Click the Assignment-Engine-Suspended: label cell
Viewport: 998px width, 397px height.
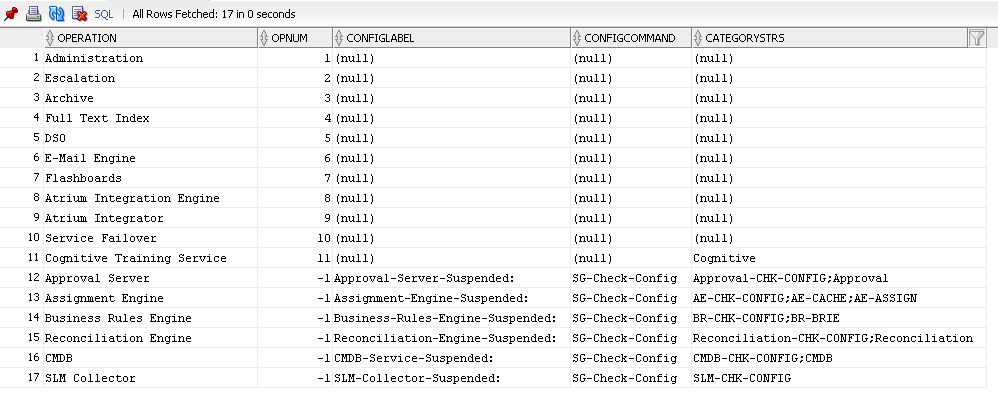click(x=451, y=298)
